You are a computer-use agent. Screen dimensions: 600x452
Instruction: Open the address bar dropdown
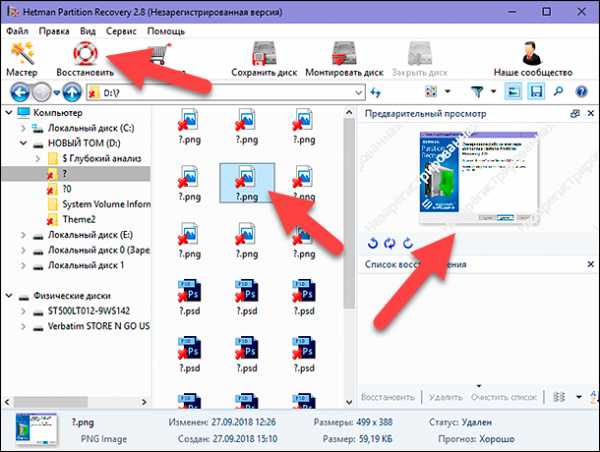[x=358, y=93]
